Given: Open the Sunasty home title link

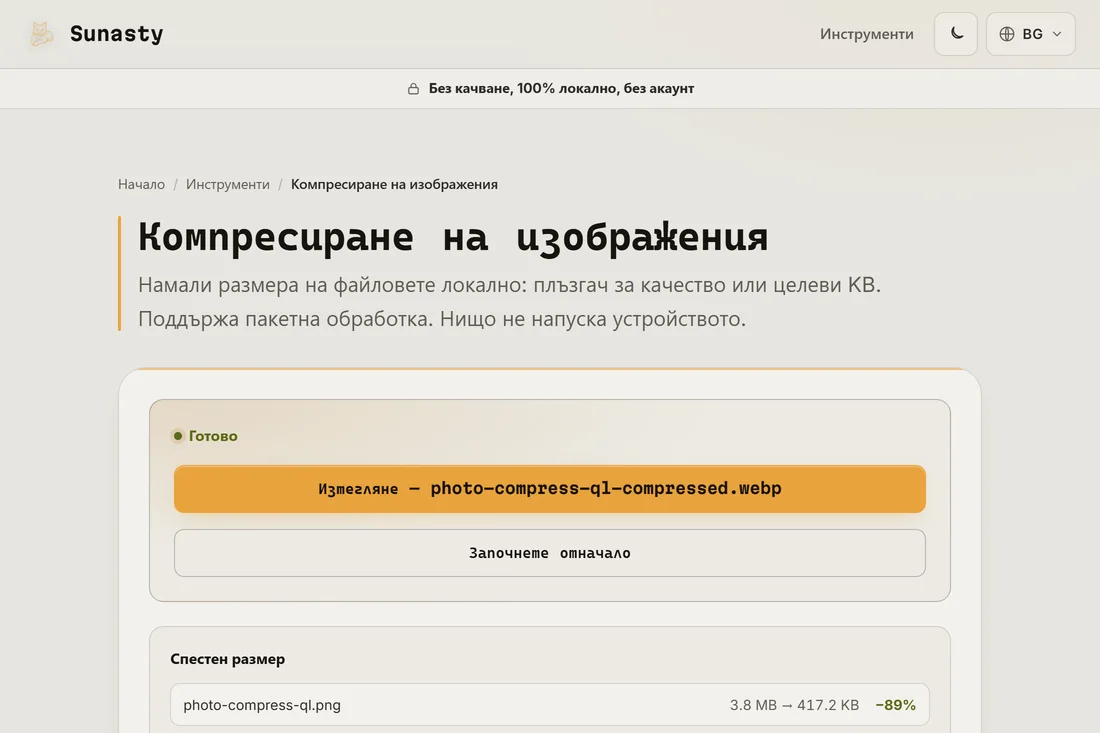Looking at the screenshot, I should (x=116, y=34).
